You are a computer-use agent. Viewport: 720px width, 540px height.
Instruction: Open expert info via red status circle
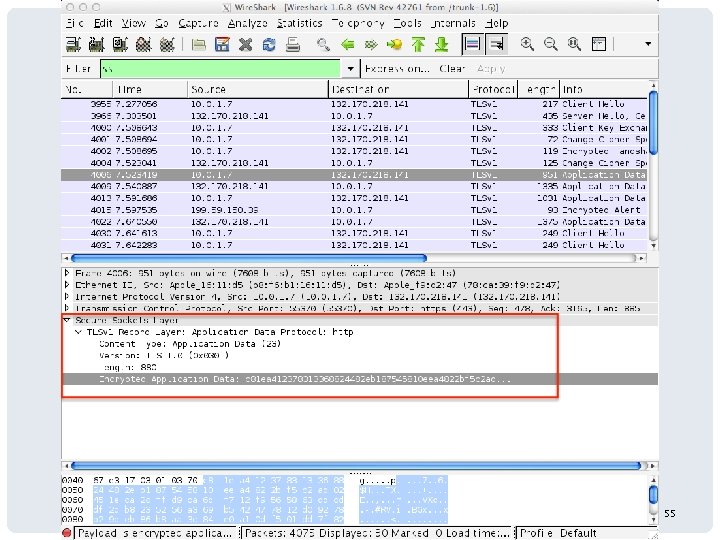coord(67,533)
